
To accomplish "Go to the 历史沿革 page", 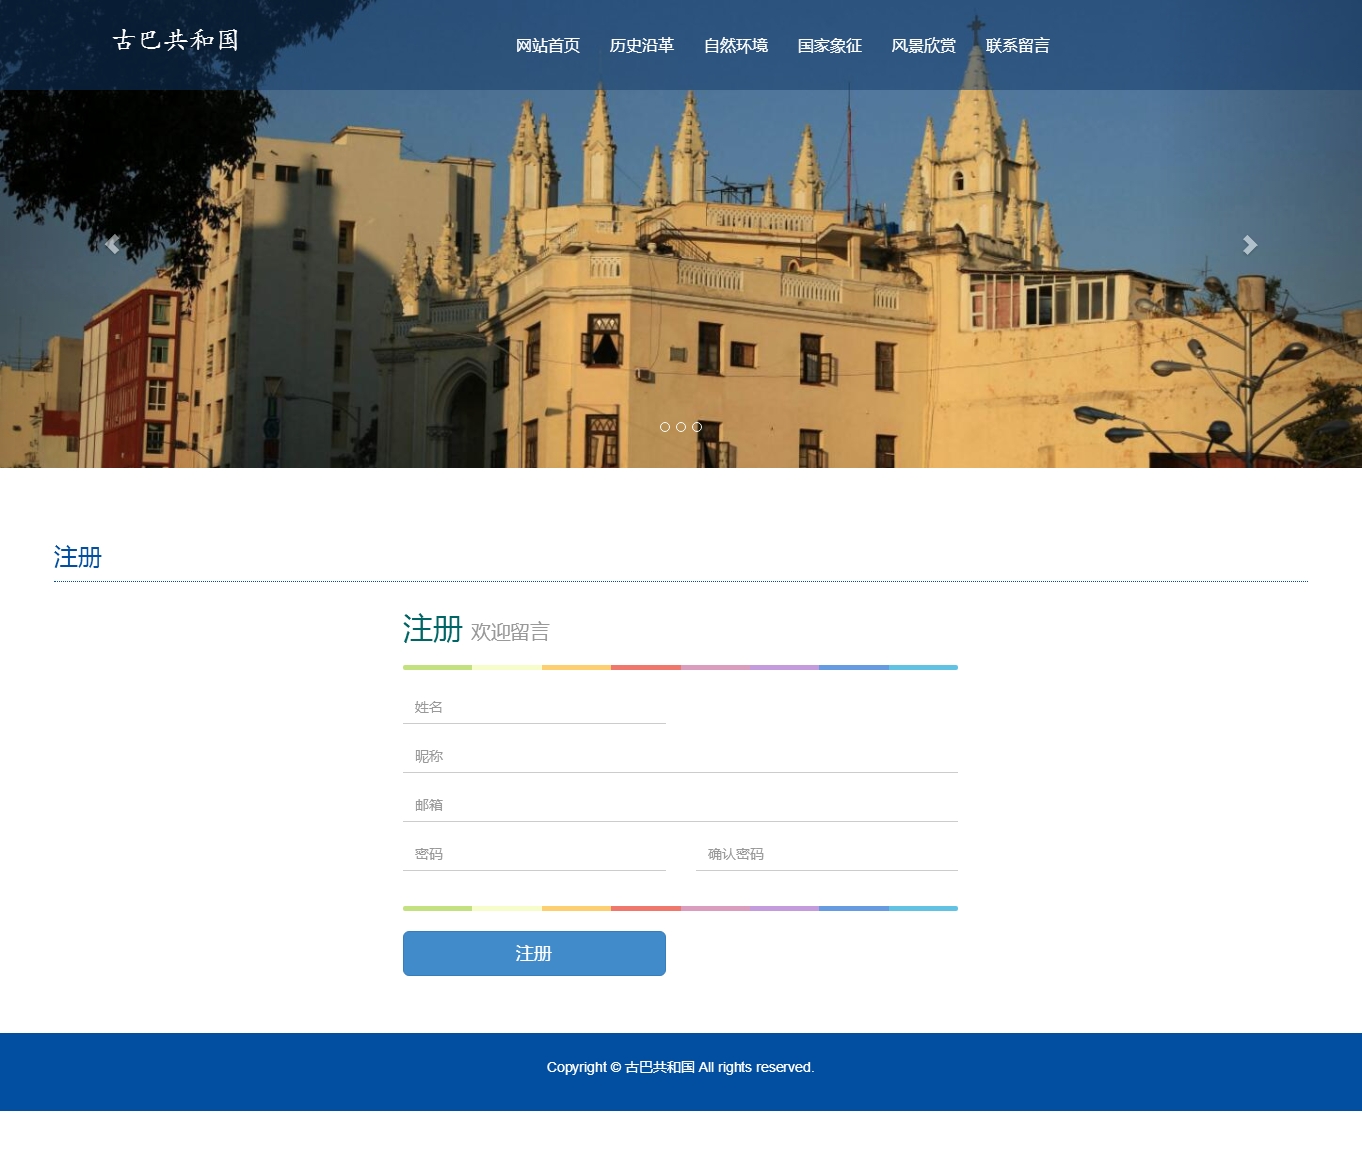I will tap(642, 45).
